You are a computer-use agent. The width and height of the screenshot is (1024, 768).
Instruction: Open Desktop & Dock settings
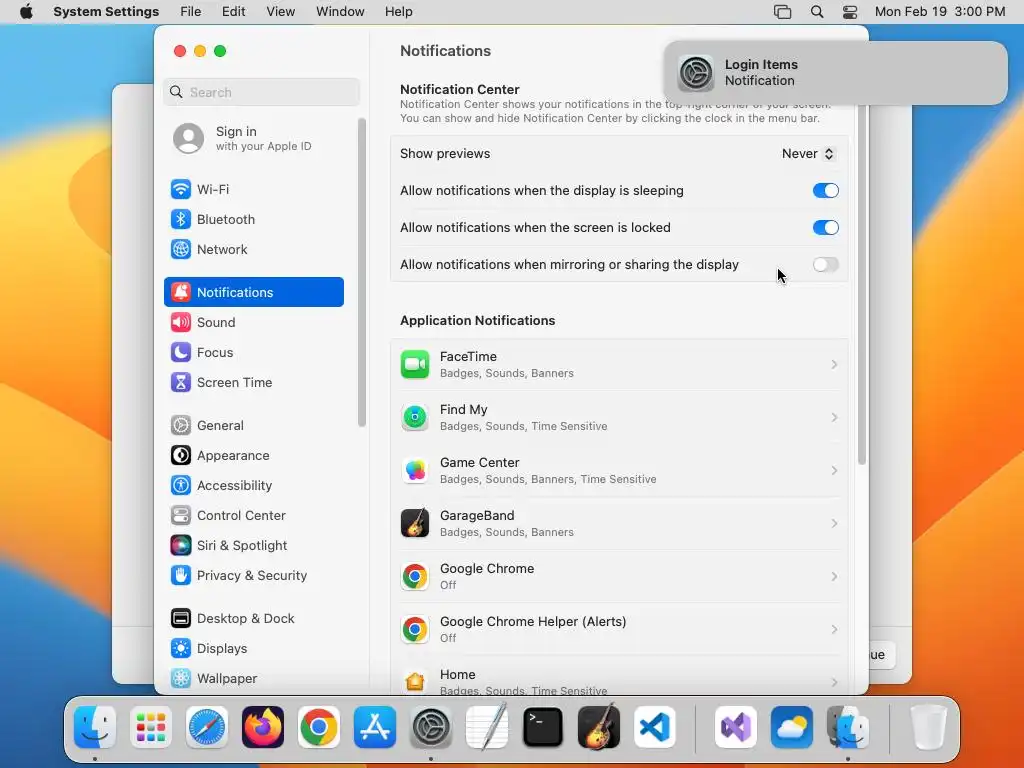[253, 619]
